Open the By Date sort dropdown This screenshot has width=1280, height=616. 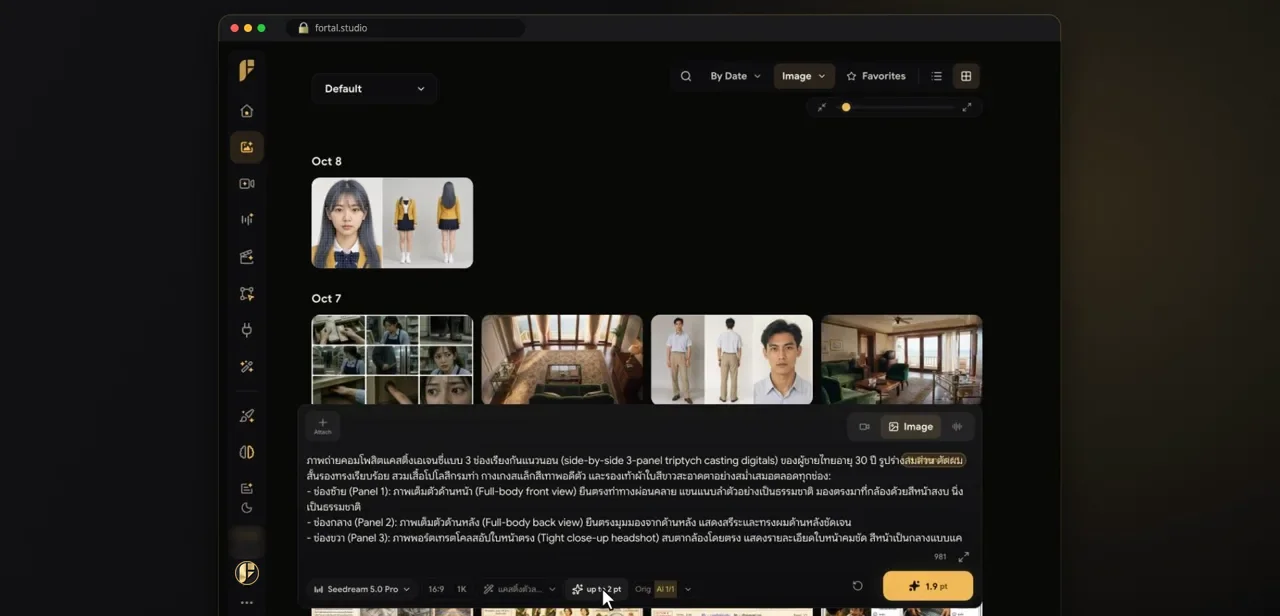coord(735,76)
